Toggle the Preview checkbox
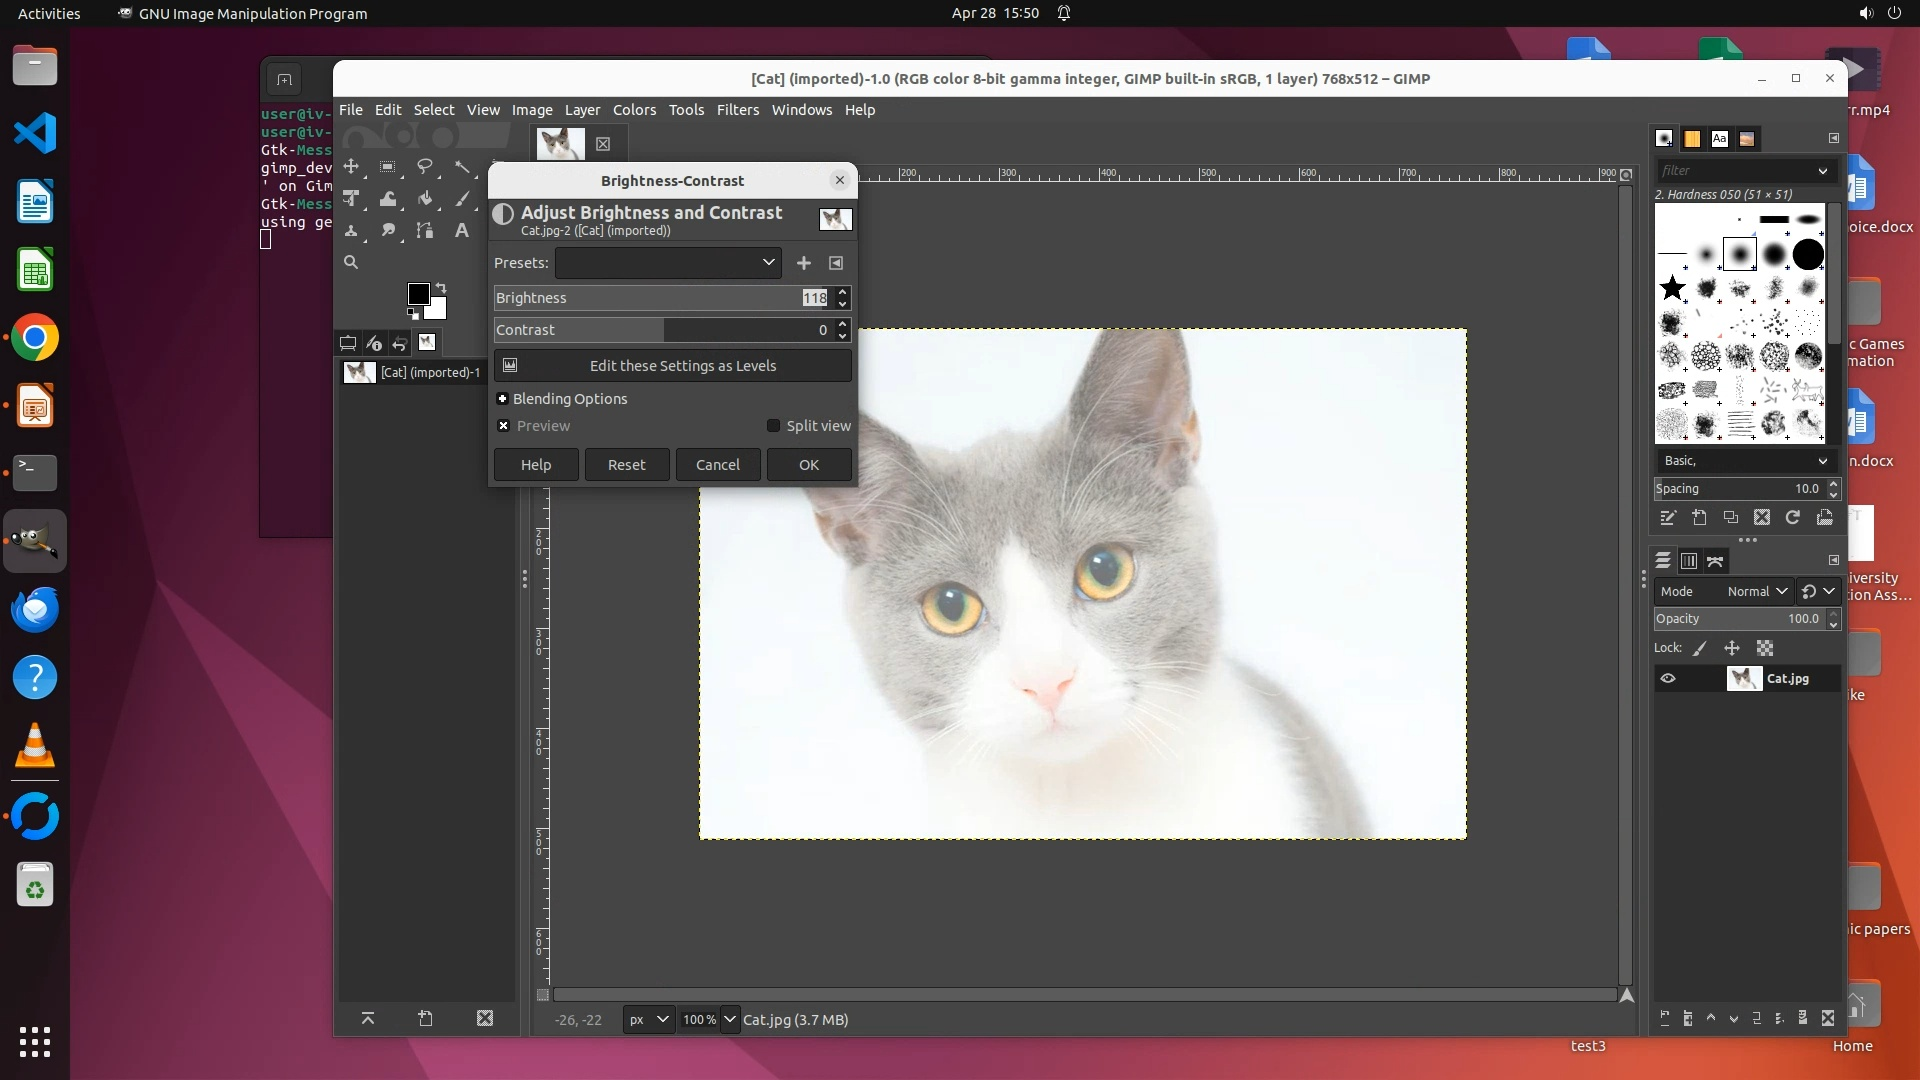The height and width of the screenshot is (1080, 1920). (x=504, y=426)
